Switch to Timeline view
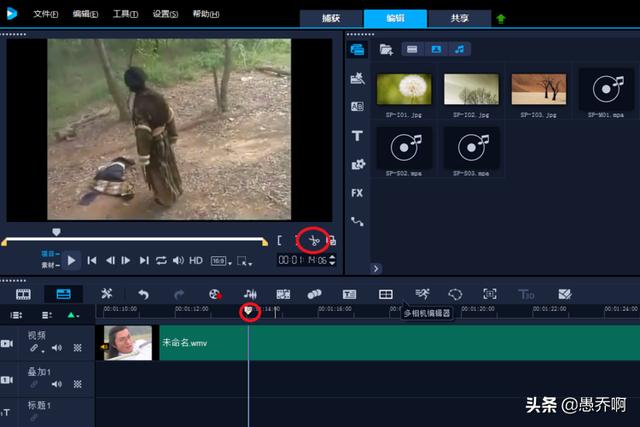The width and height of the screenshot is (640, 427). (63, 294)
